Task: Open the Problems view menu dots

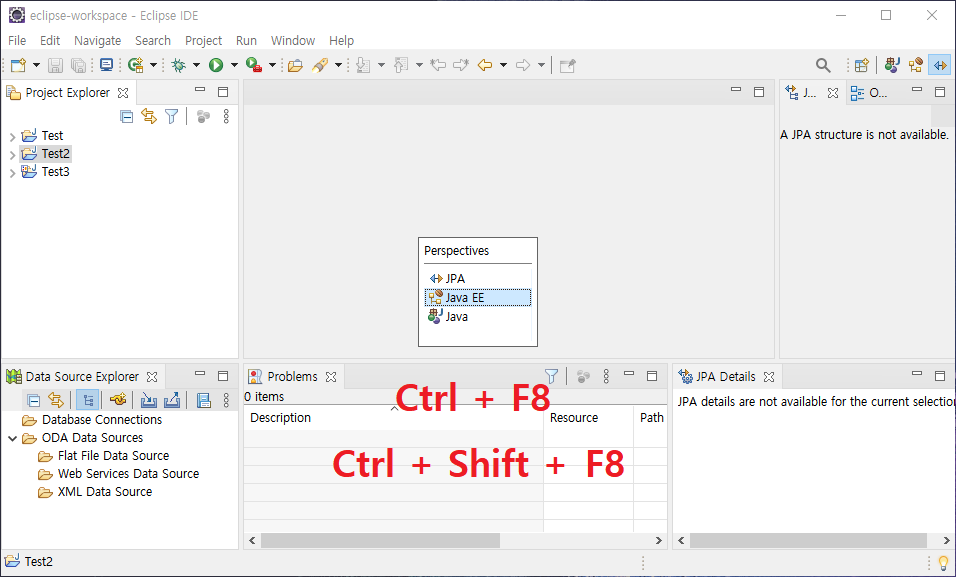Action: click(606, 376)
